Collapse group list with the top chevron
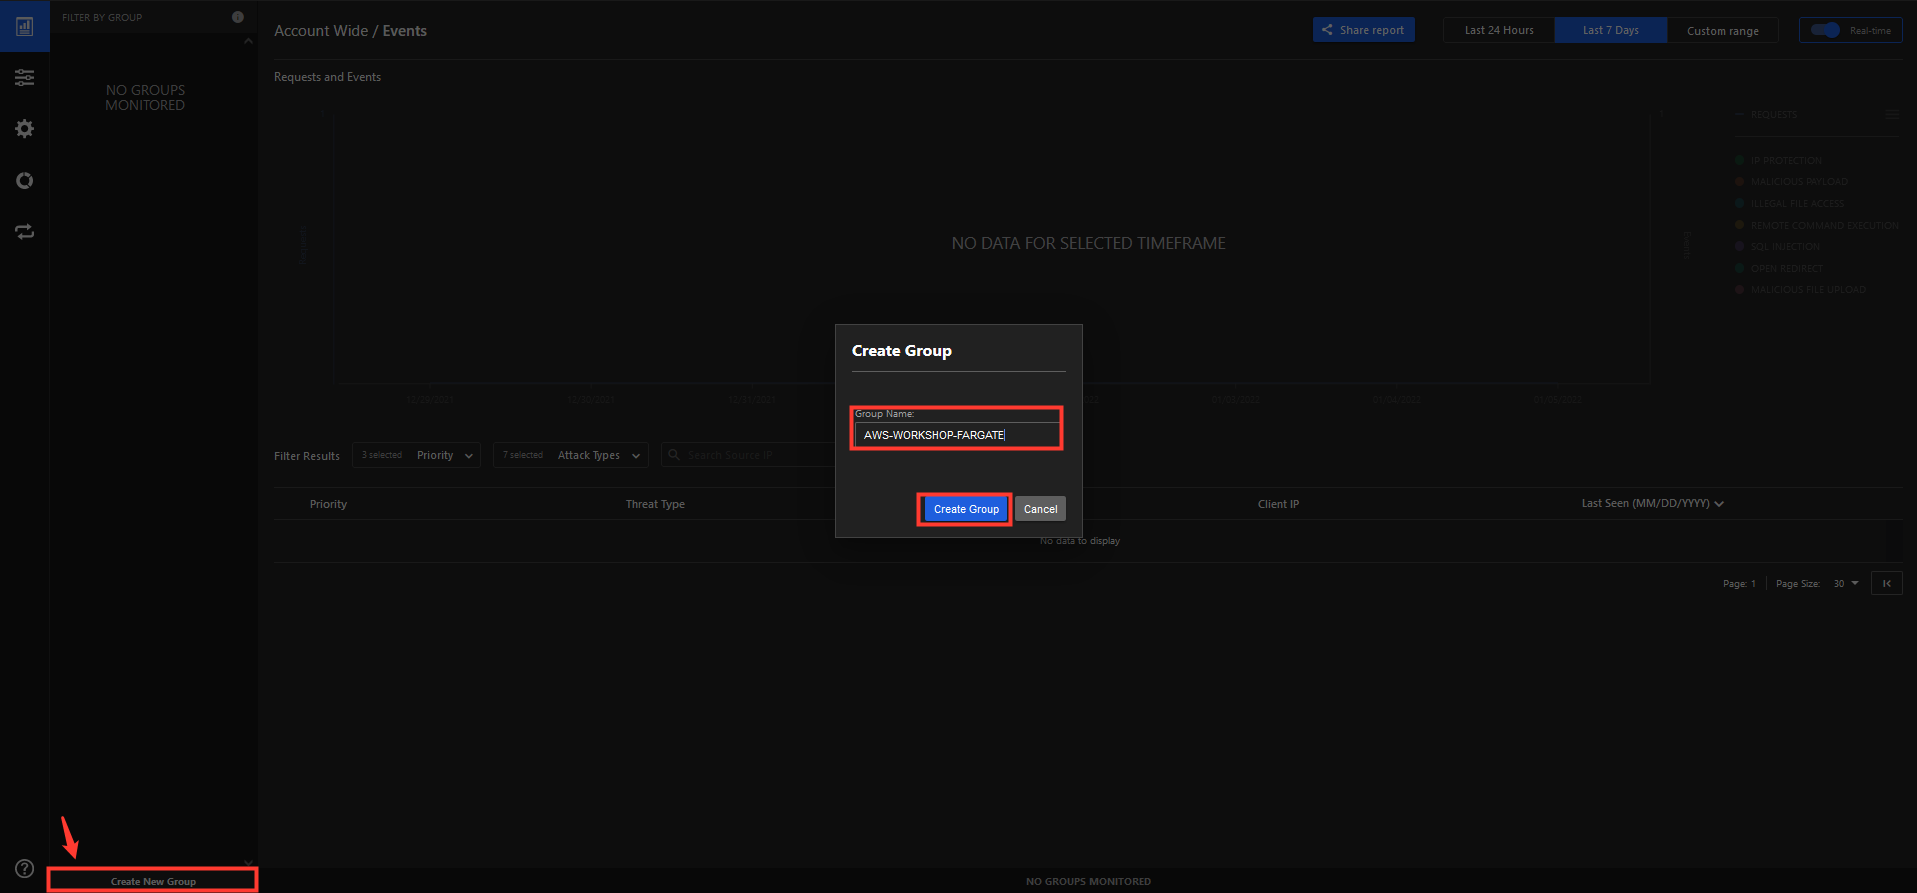 tap(248, 41)
